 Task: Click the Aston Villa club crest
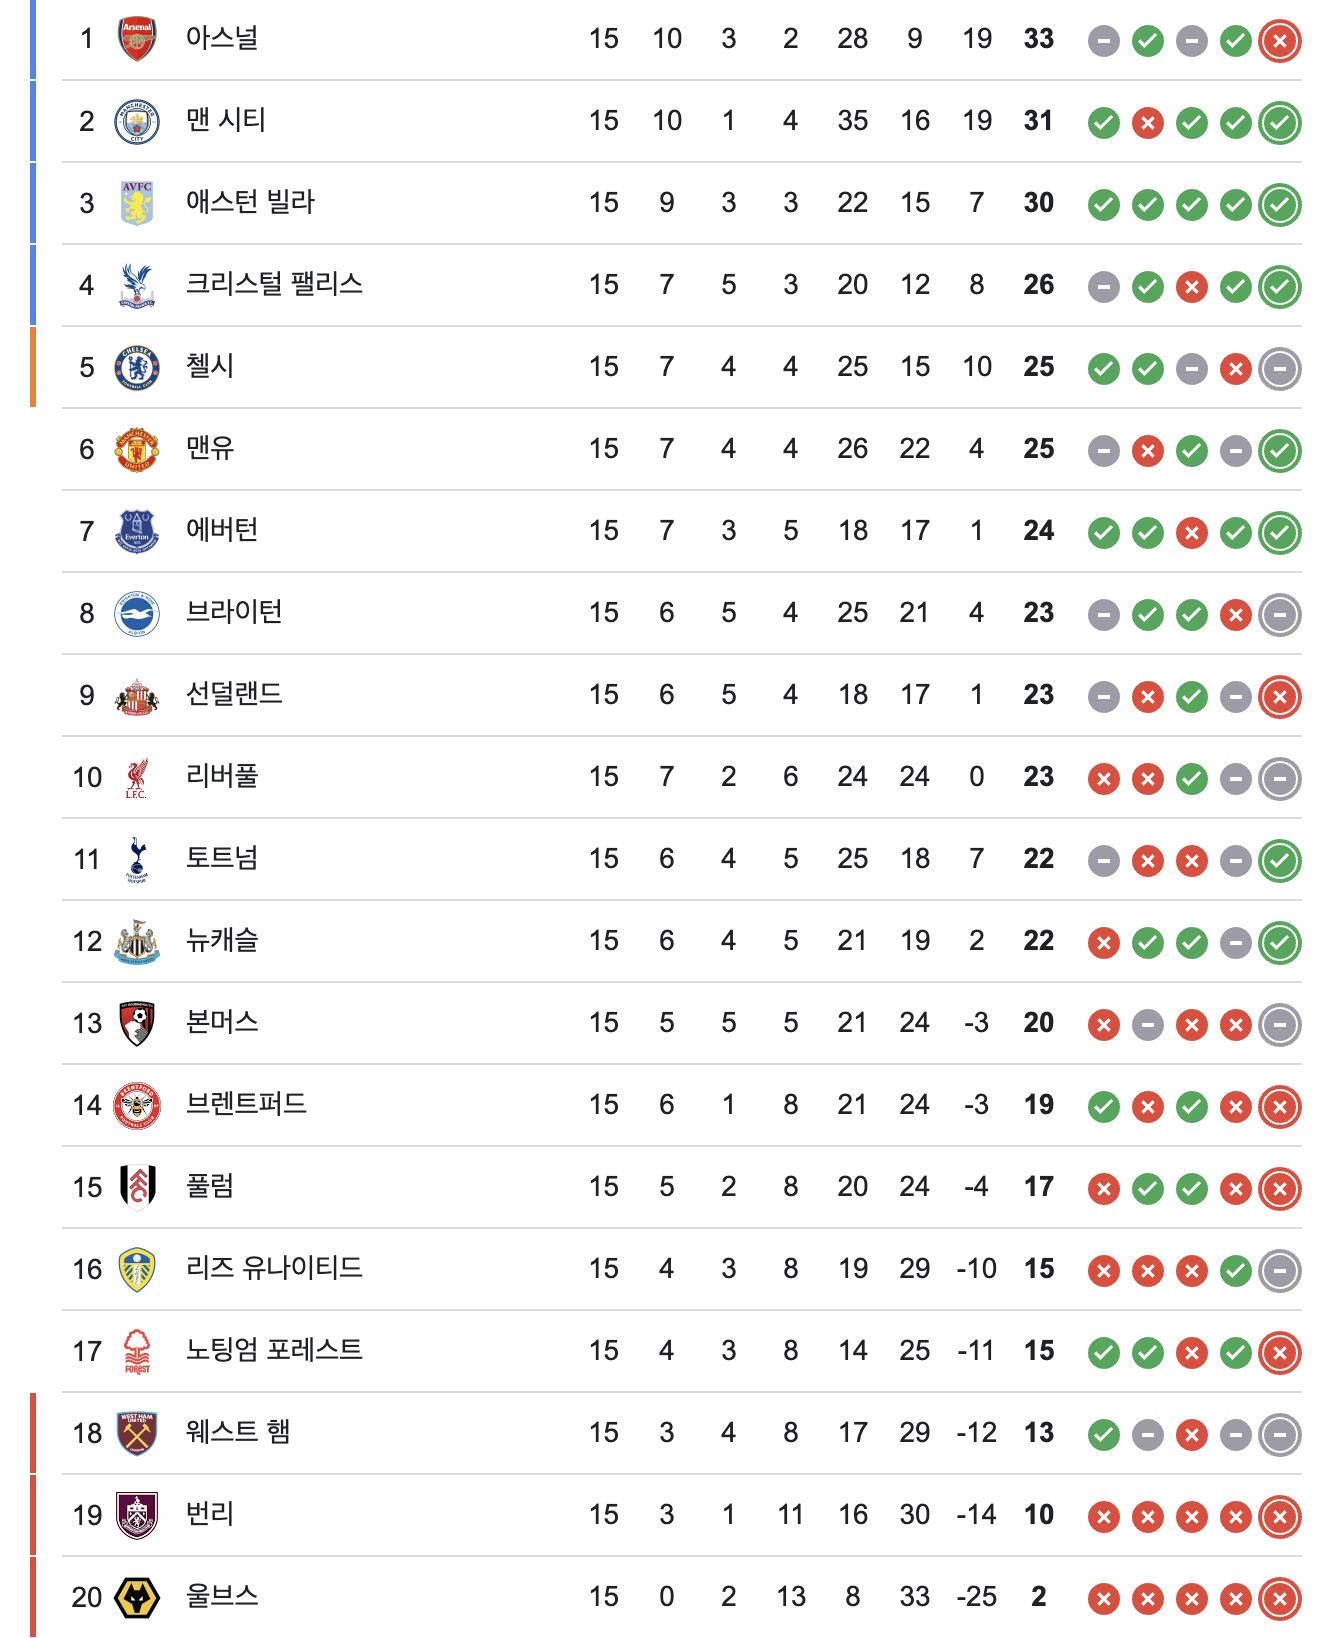[x=137, y=203]
